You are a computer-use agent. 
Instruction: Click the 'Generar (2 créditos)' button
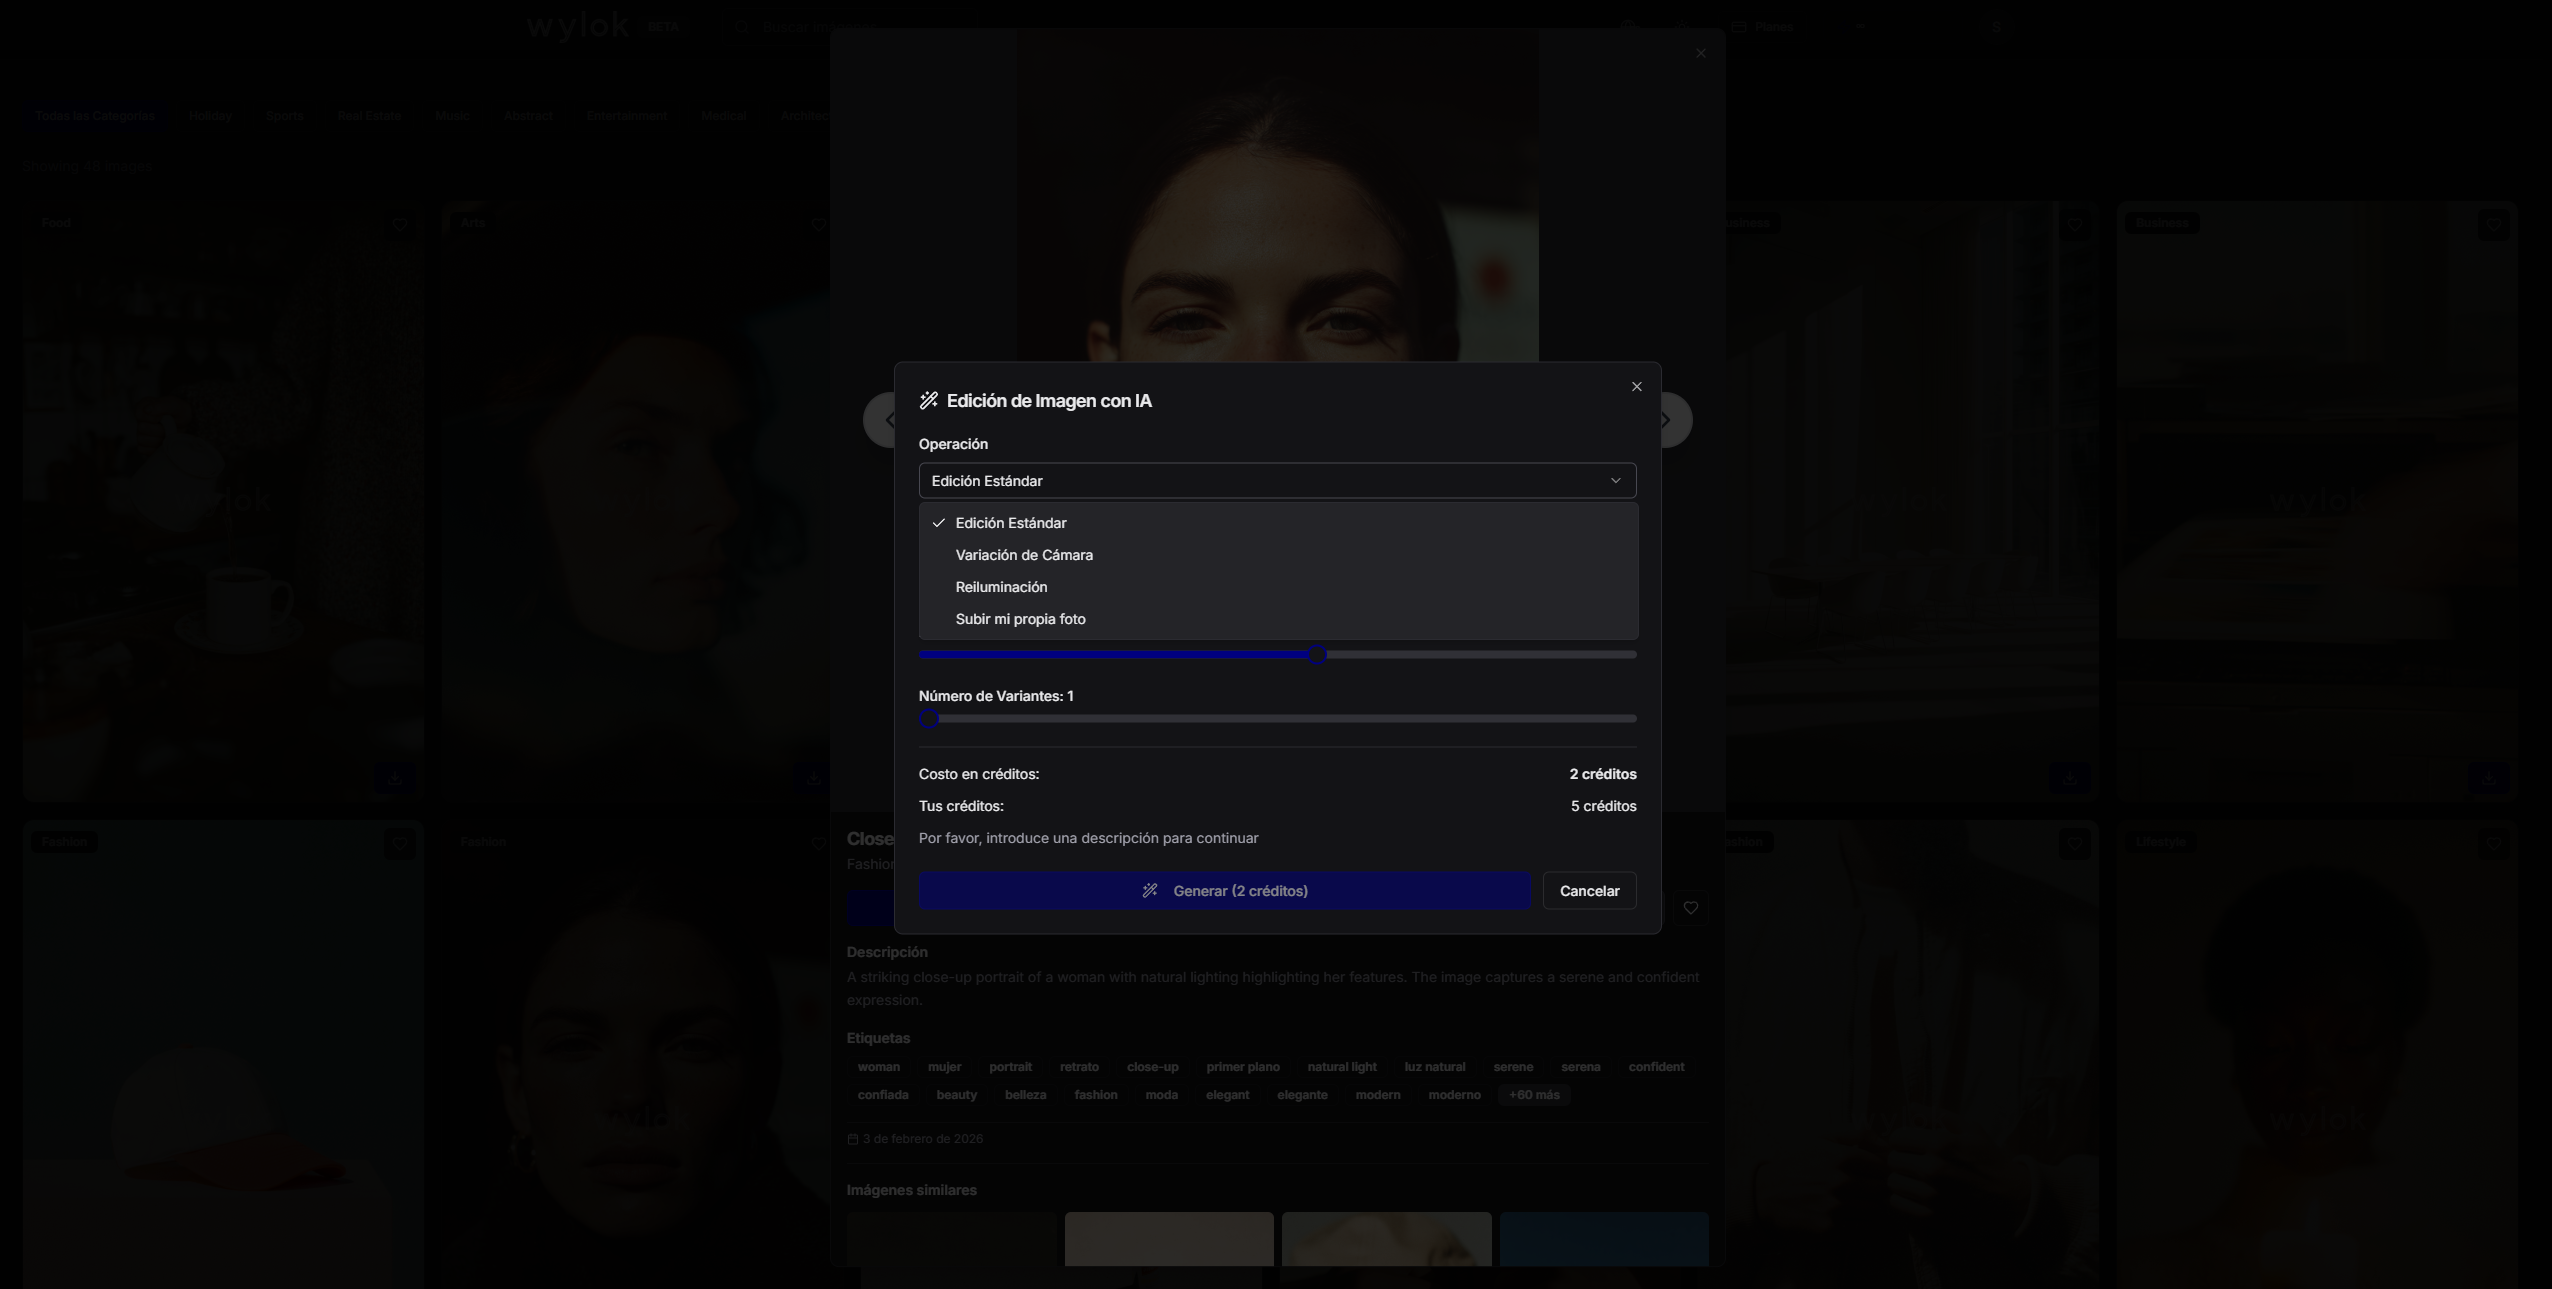tap(1224, 890)
